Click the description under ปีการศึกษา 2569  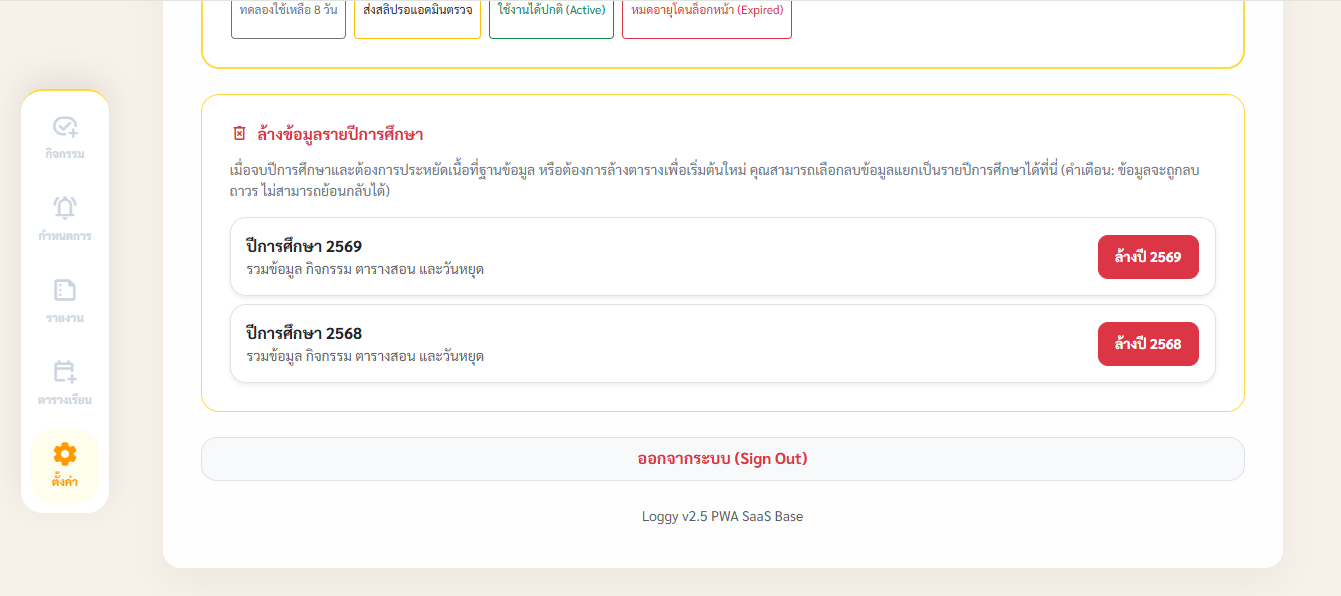click(365, 270)
